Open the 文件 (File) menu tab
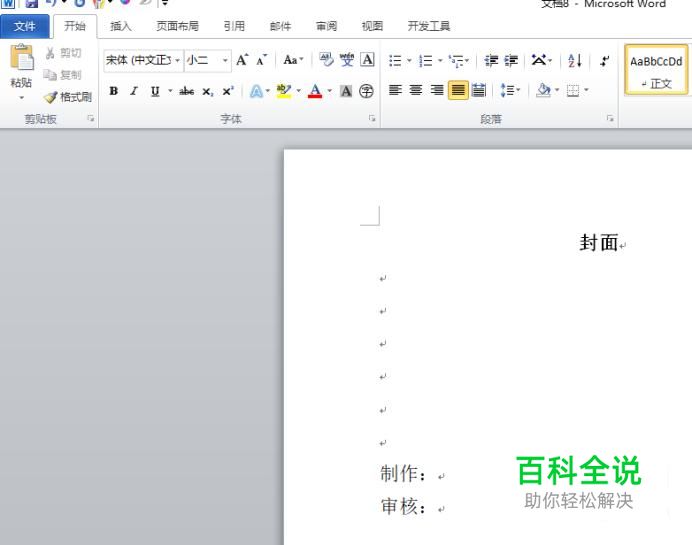This screenshot has width=692, height=545. (25, 26)
